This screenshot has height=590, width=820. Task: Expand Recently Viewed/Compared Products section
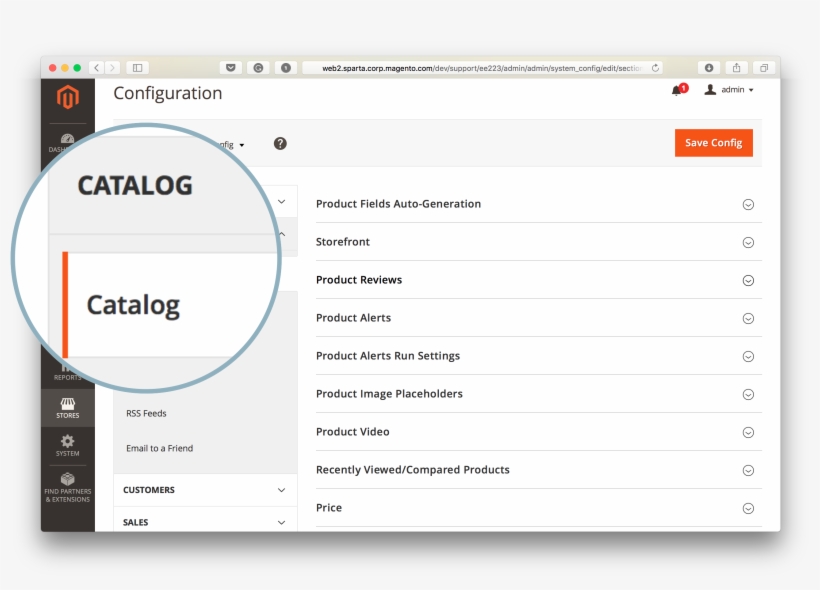[x=539, y=470]
